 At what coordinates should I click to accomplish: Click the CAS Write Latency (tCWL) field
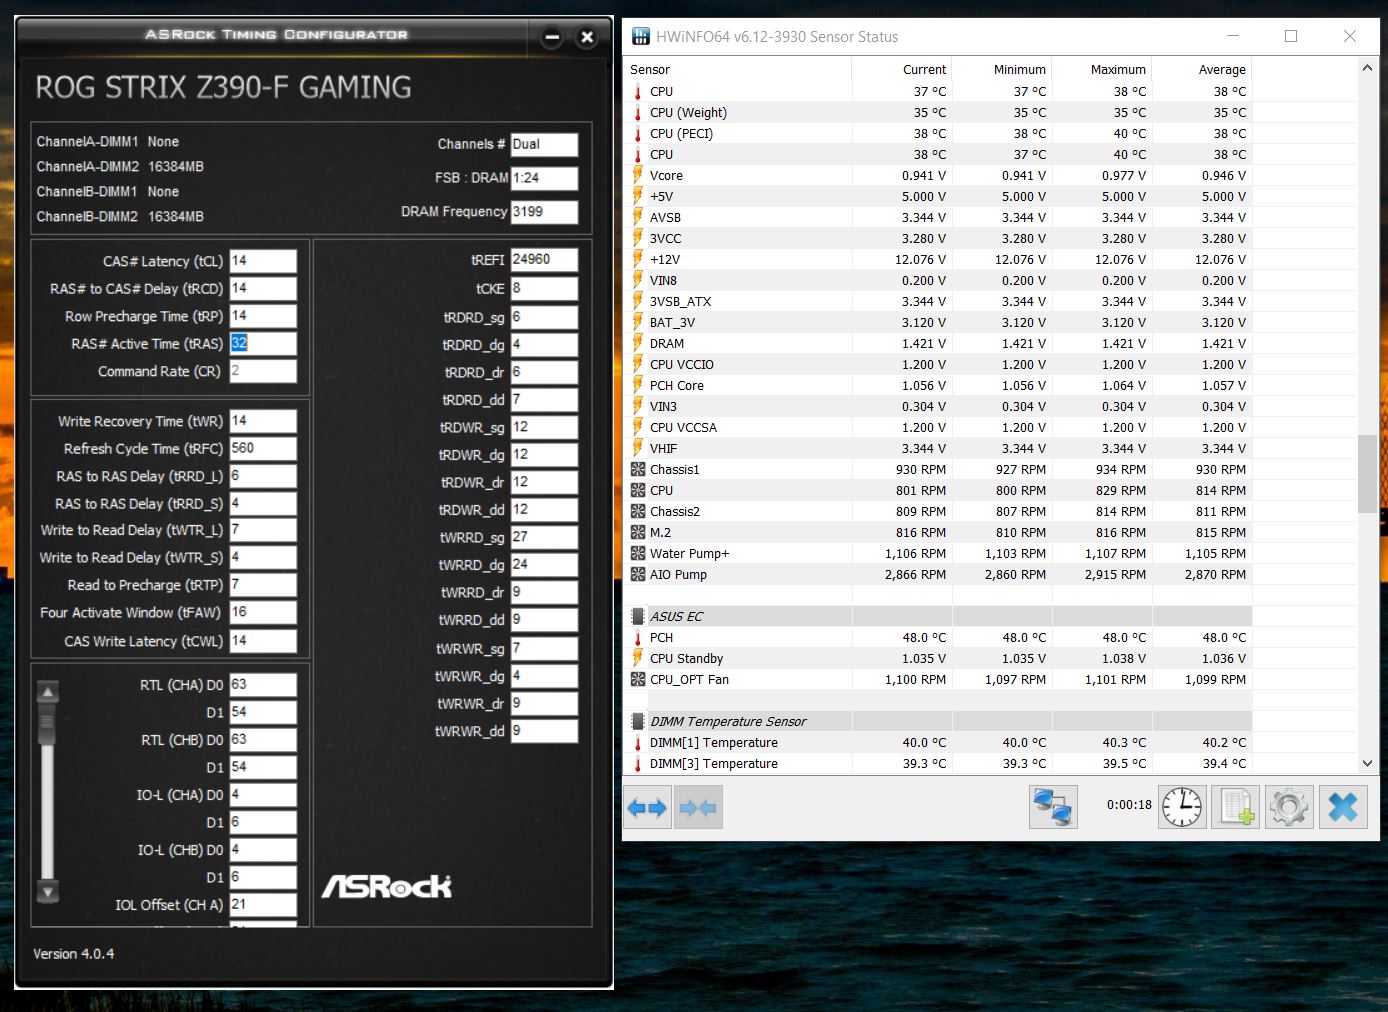pos(263,641)
